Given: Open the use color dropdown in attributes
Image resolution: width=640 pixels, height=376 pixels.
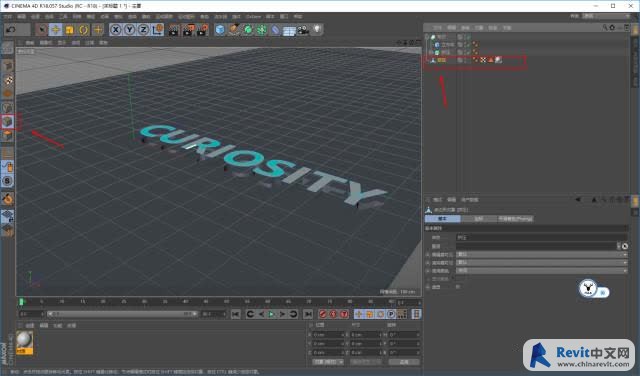Looking at the screenshot, I should click(x=542, y=271).
